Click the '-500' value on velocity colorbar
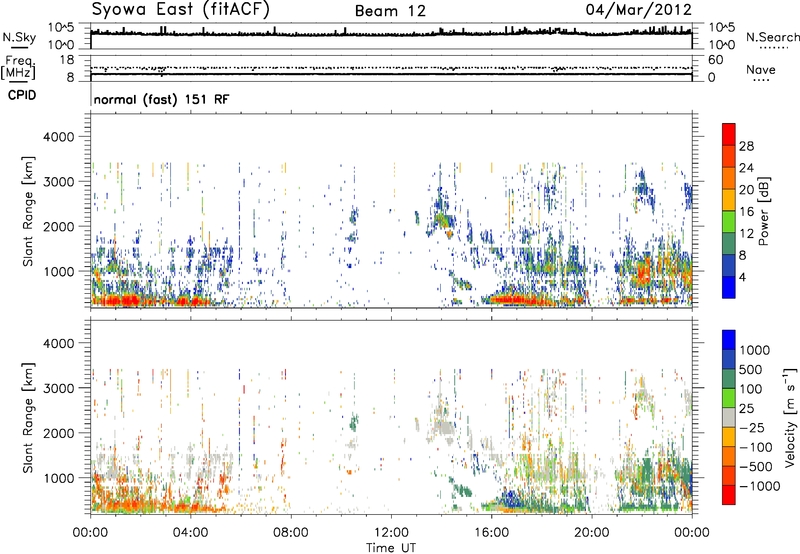This screenshot has width=800, height=554. tap(755, 467)
